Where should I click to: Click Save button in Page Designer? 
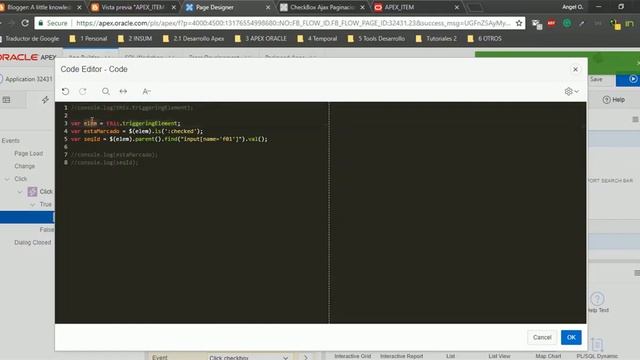[596, 79]
